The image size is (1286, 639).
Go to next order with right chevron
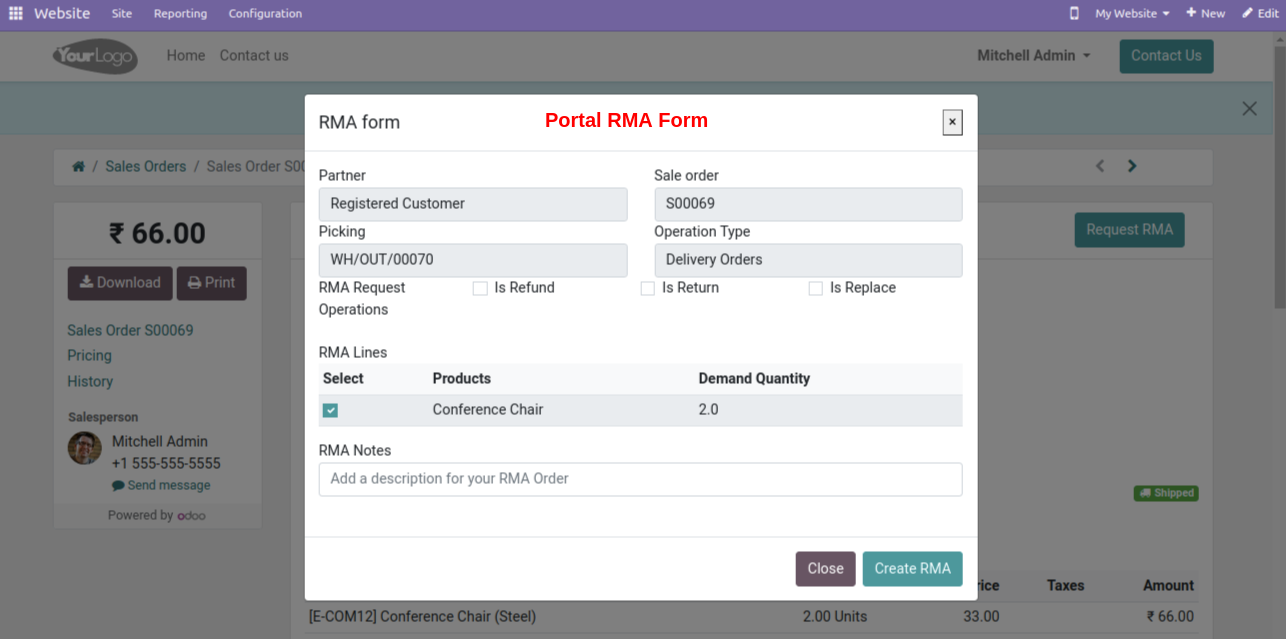click(1132, 166)
